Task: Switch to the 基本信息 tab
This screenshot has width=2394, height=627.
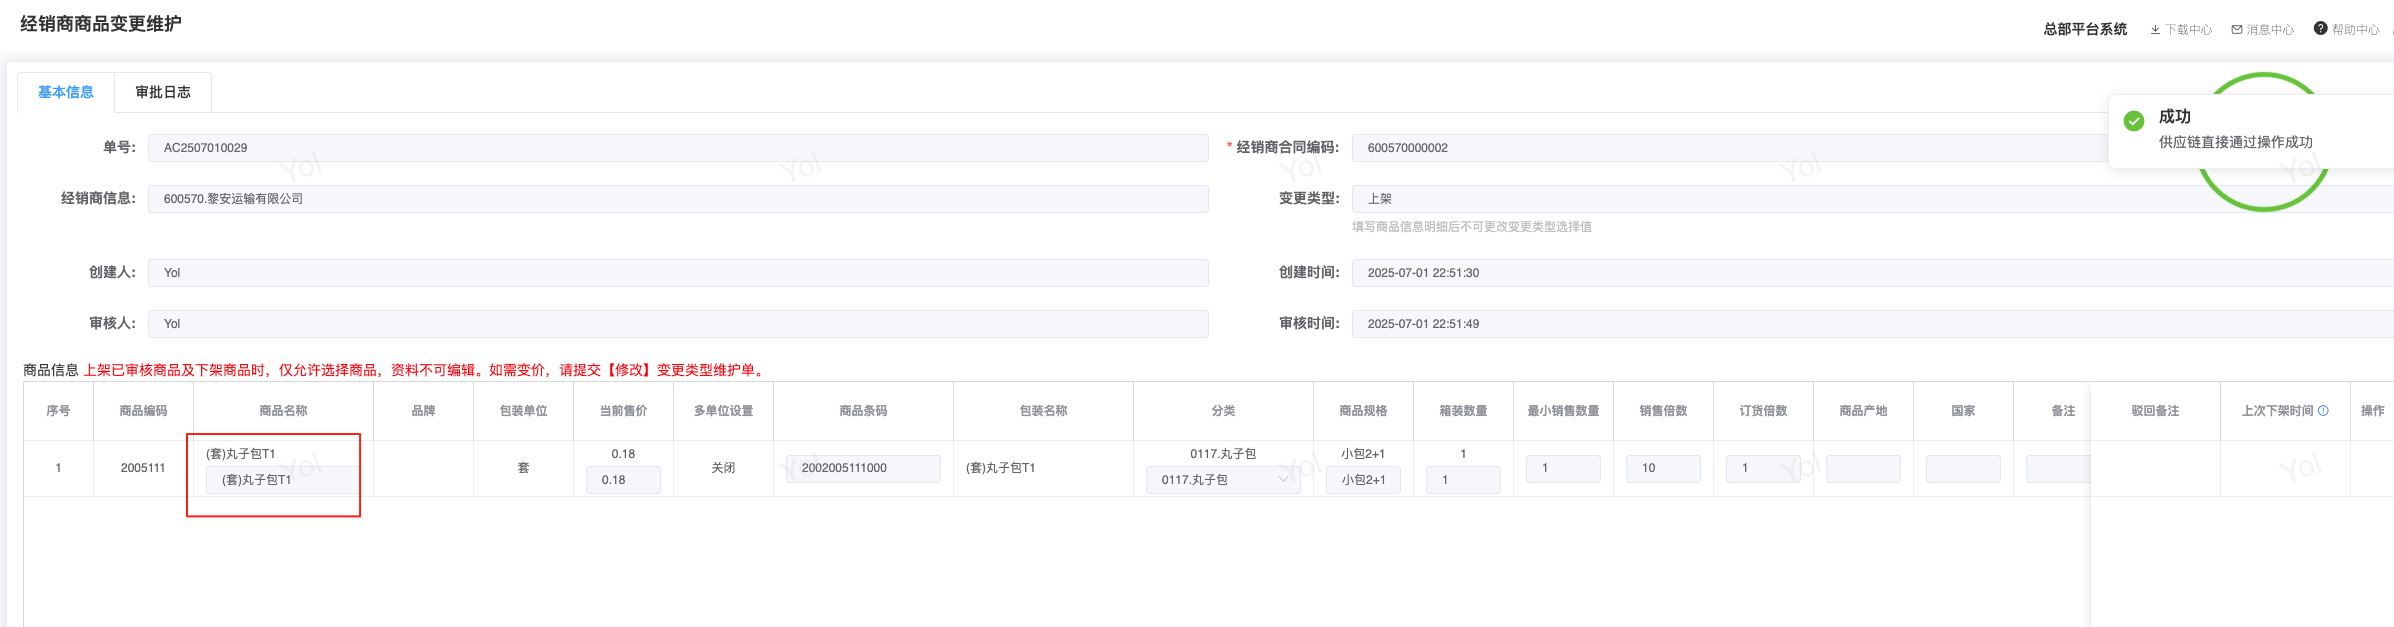Action: (x=66, y=92)
